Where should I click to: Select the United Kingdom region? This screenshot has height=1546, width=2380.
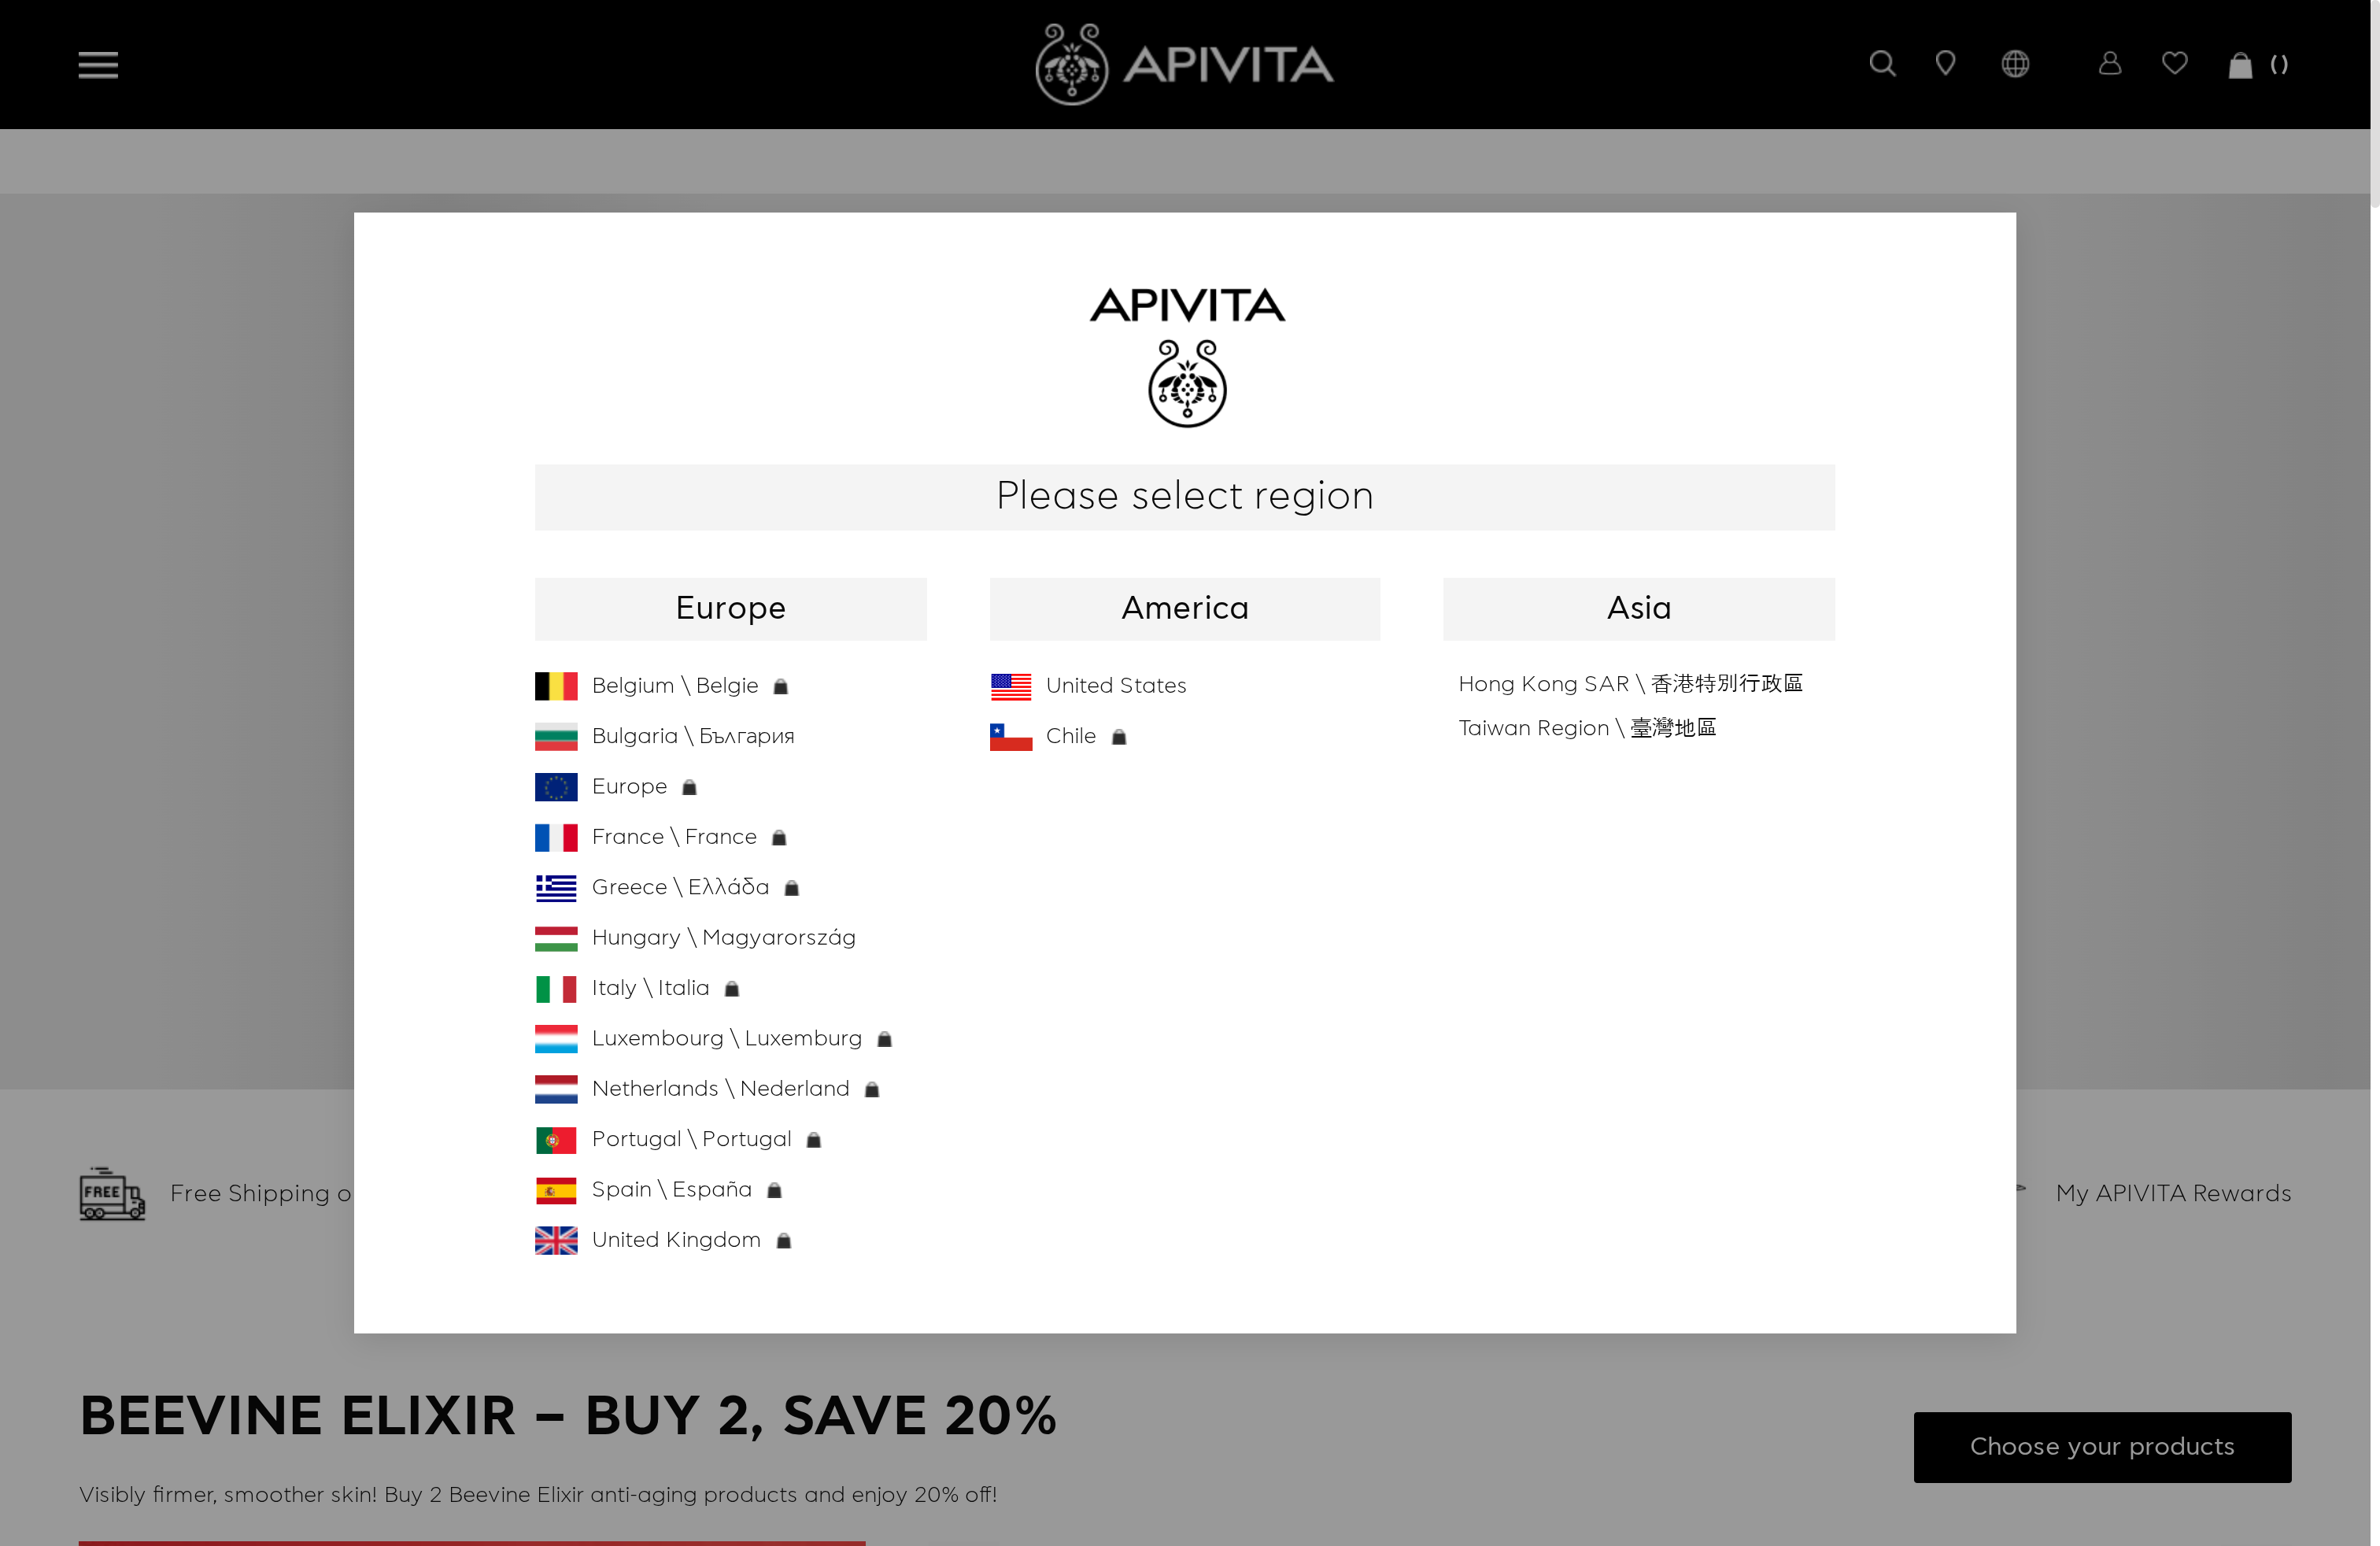(x=675, y=1240)
